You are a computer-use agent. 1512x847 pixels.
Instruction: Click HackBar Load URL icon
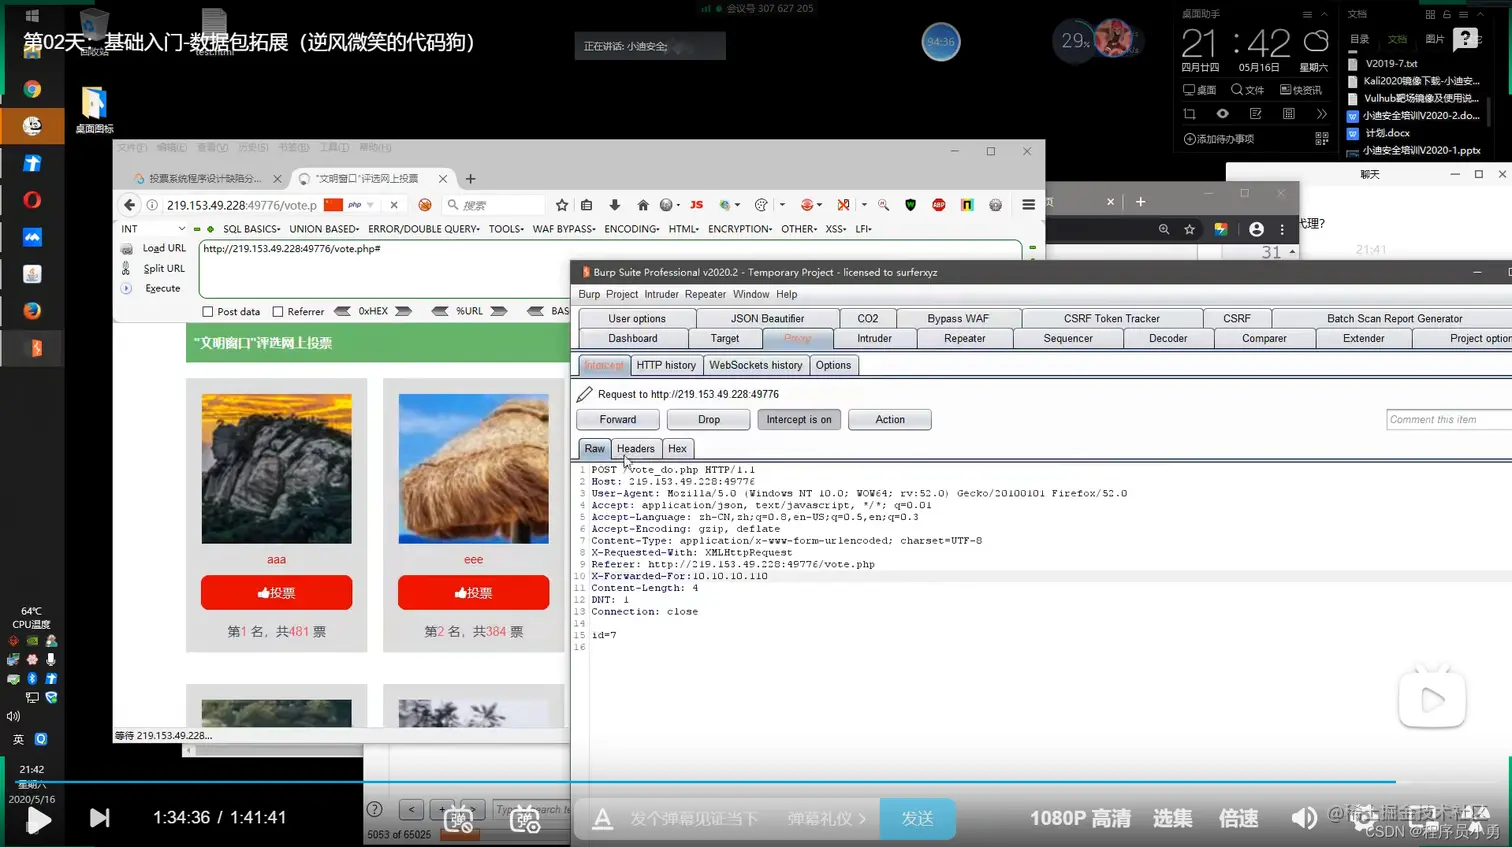pyautogui.click(x=127, y=248)
